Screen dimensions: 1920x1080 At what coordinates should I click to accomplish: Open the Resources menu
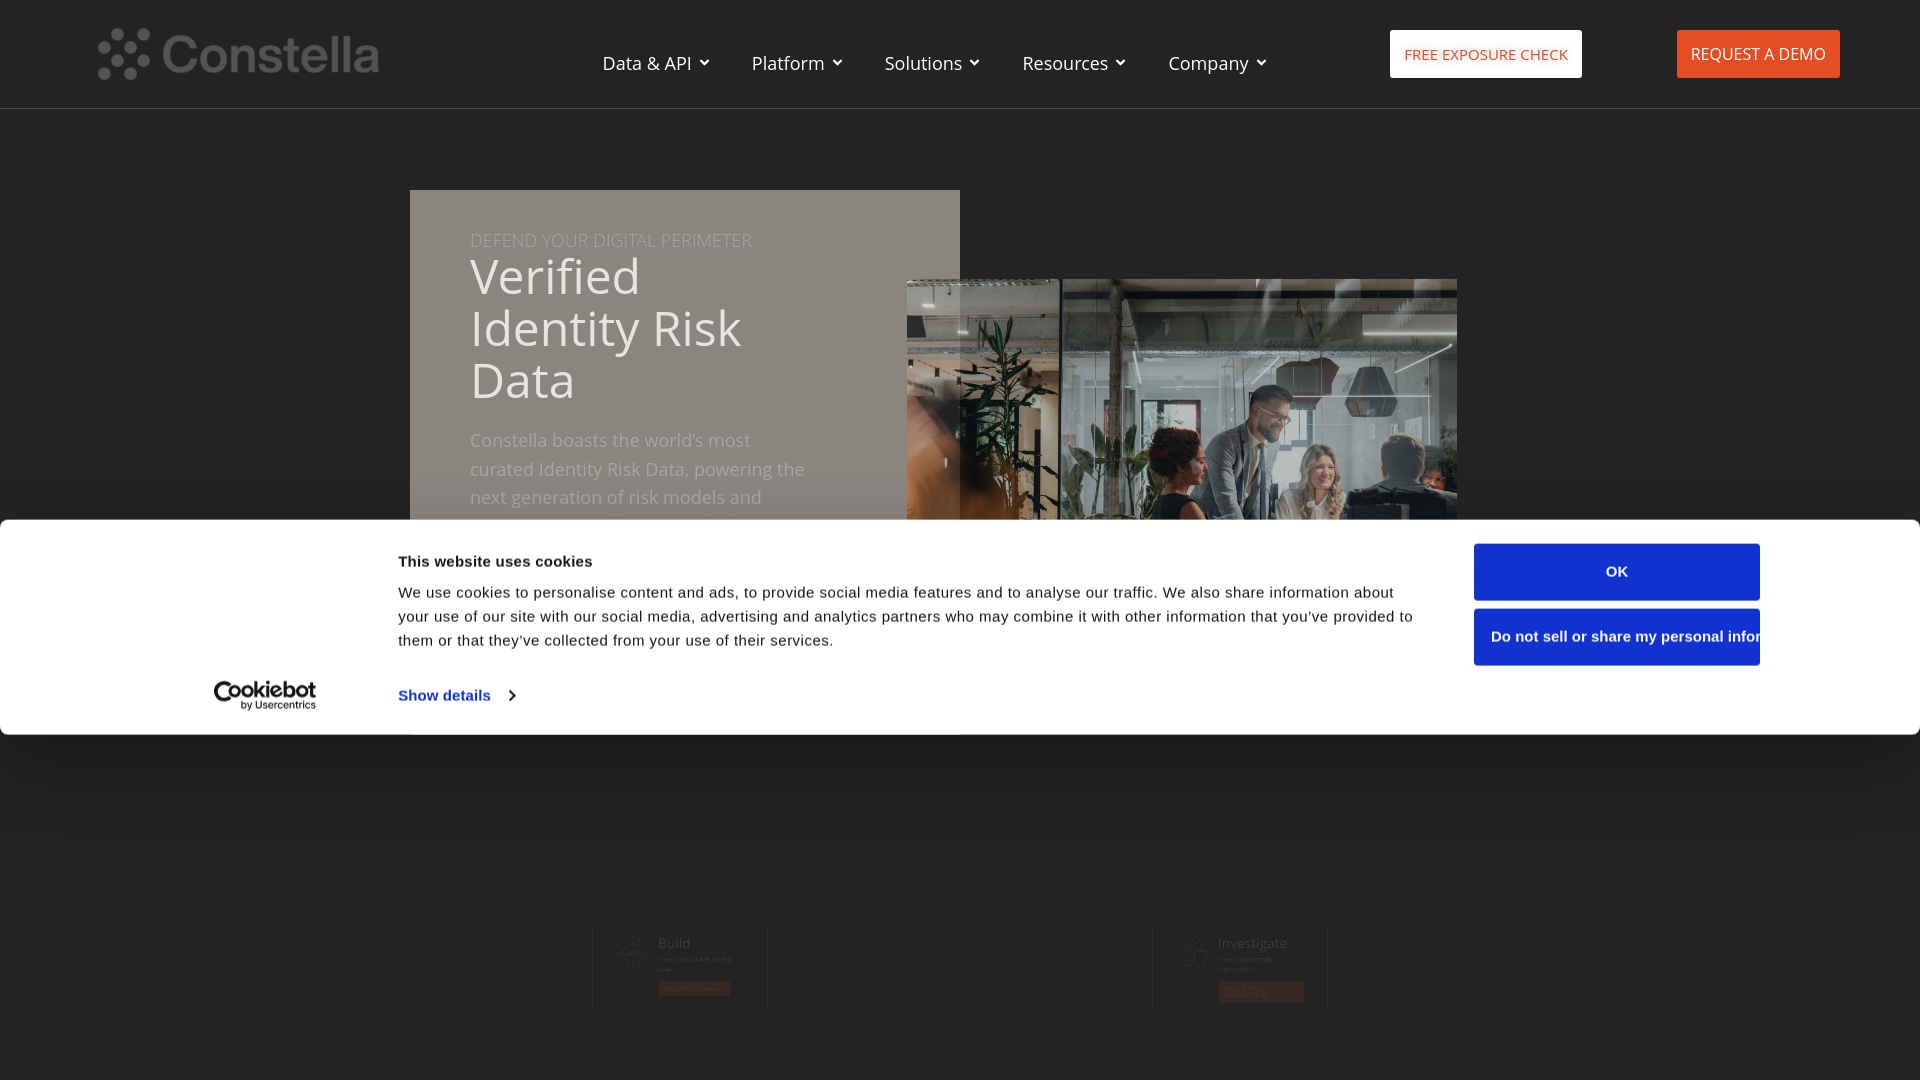[x=1074, y=63]
